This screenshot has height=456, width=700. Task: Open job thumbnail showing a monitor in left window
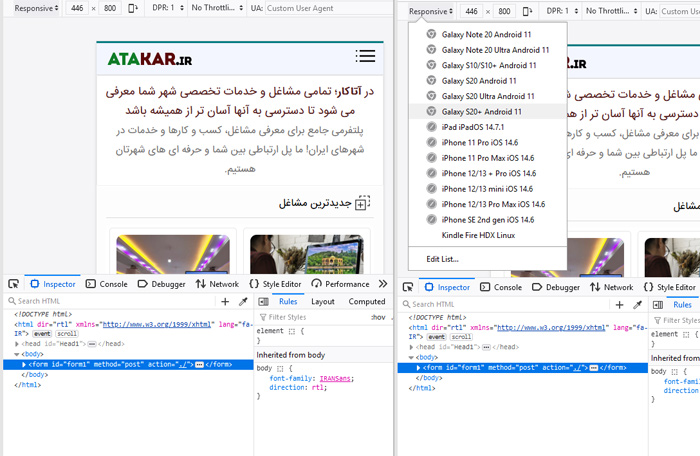click(307, 254)
